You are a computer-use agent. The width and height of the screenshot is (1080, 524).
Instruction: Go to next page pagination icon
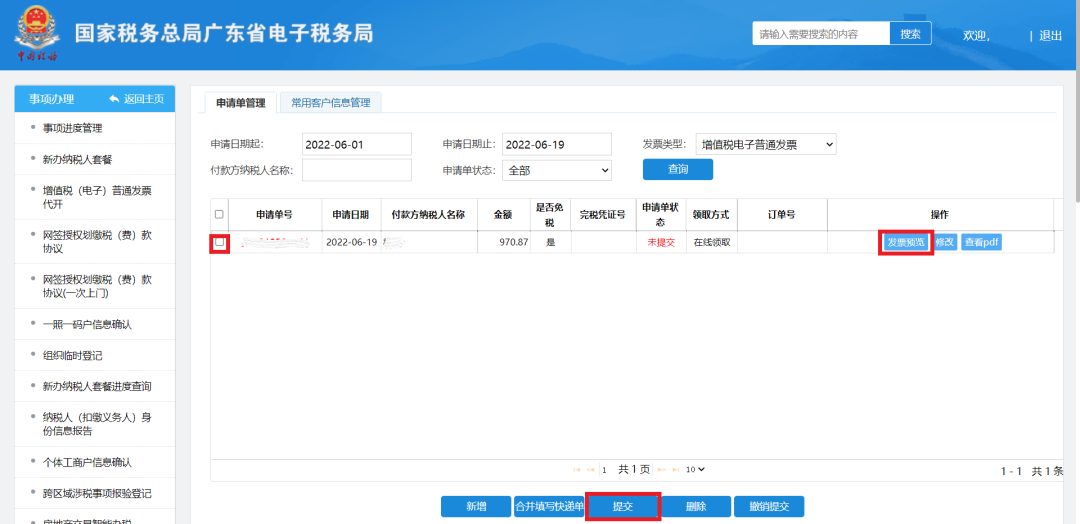click(x=662, y=470)
